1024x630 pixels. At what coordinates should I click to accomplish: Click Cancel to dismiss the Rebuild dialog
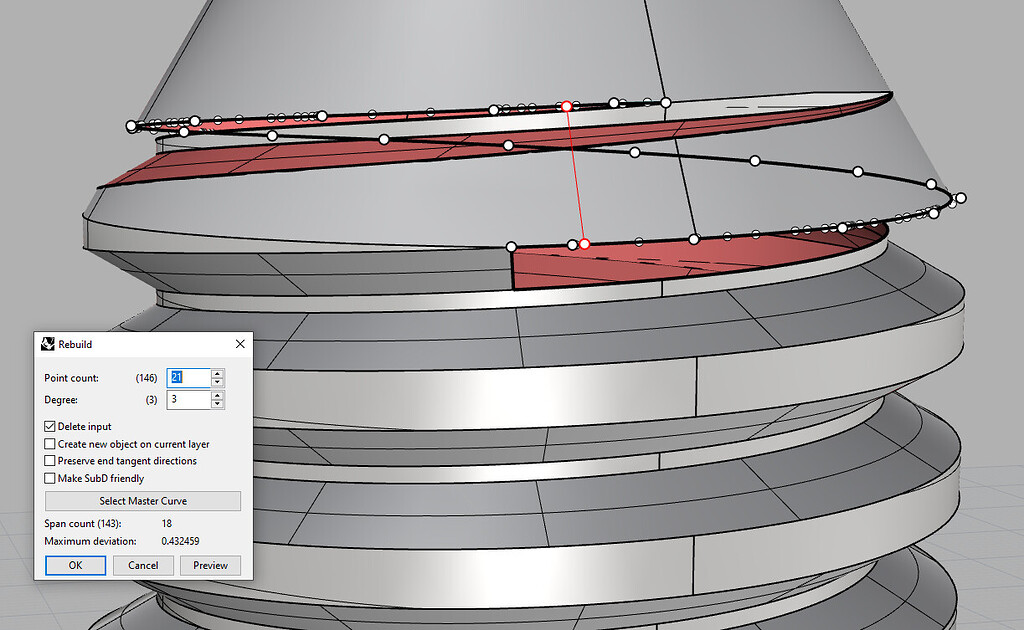(x=143, y=565)
